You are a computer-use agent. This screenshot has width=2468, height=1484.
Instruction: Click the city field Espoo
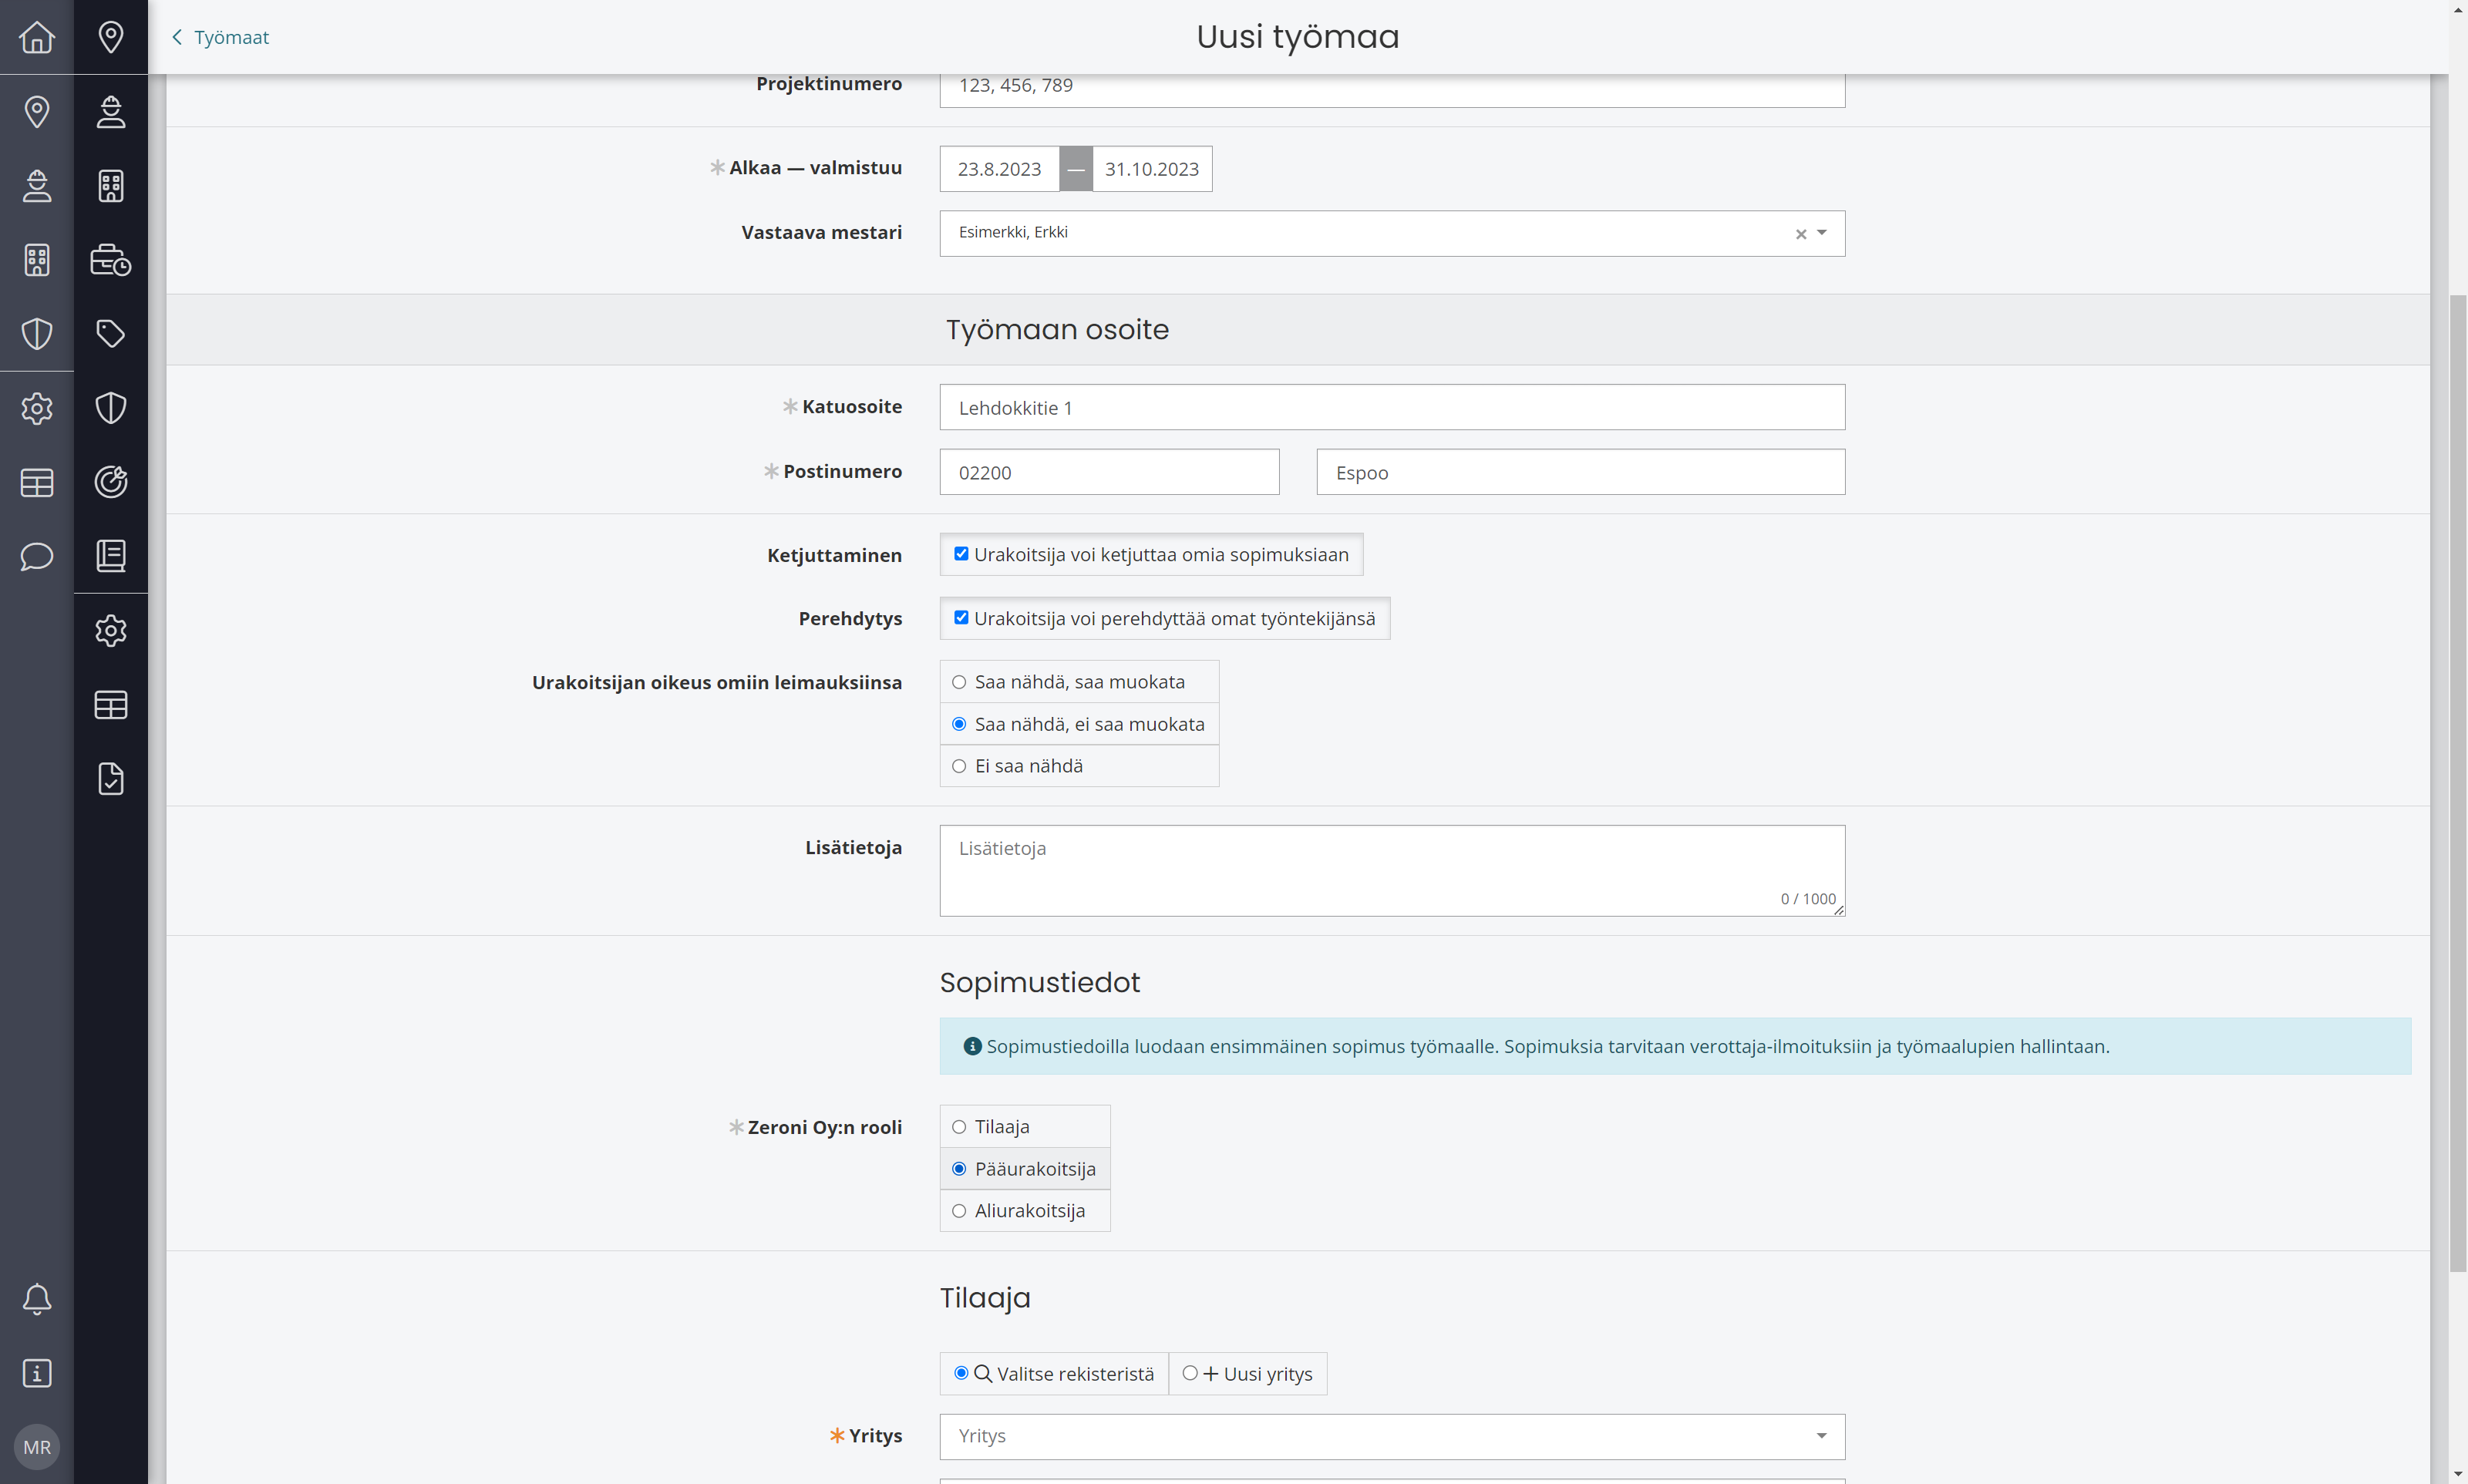1580,472
